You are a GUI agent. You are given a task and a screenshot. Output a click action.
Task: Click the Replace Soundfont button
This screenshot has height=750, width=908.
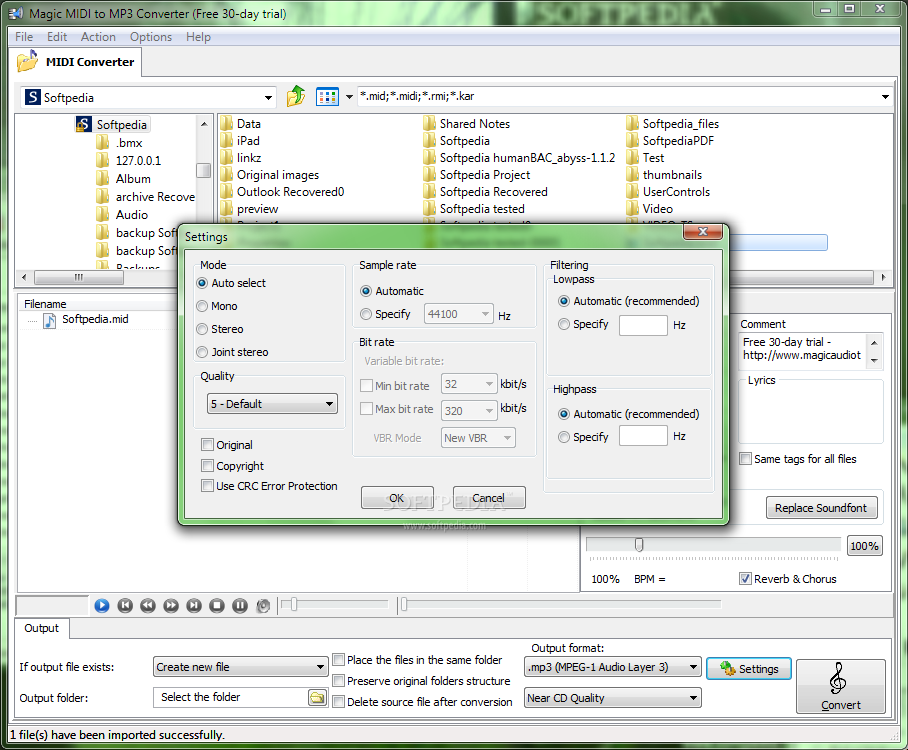click(x=821, y=508)
